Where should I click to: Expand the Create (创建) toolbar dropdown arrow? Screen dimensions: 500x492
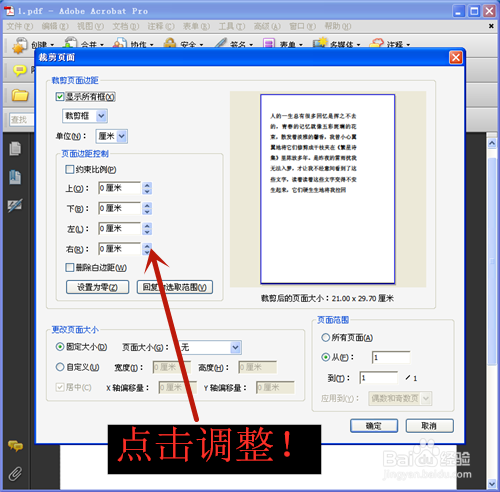tap(52, 45)
